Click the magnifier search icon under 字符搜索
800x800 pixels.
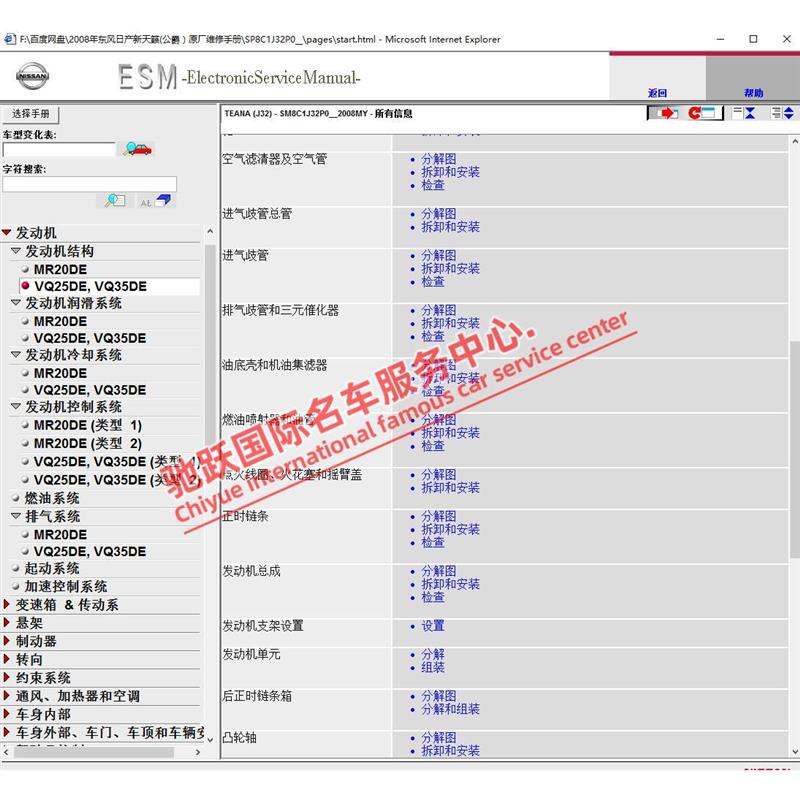[x=115, y=201]
